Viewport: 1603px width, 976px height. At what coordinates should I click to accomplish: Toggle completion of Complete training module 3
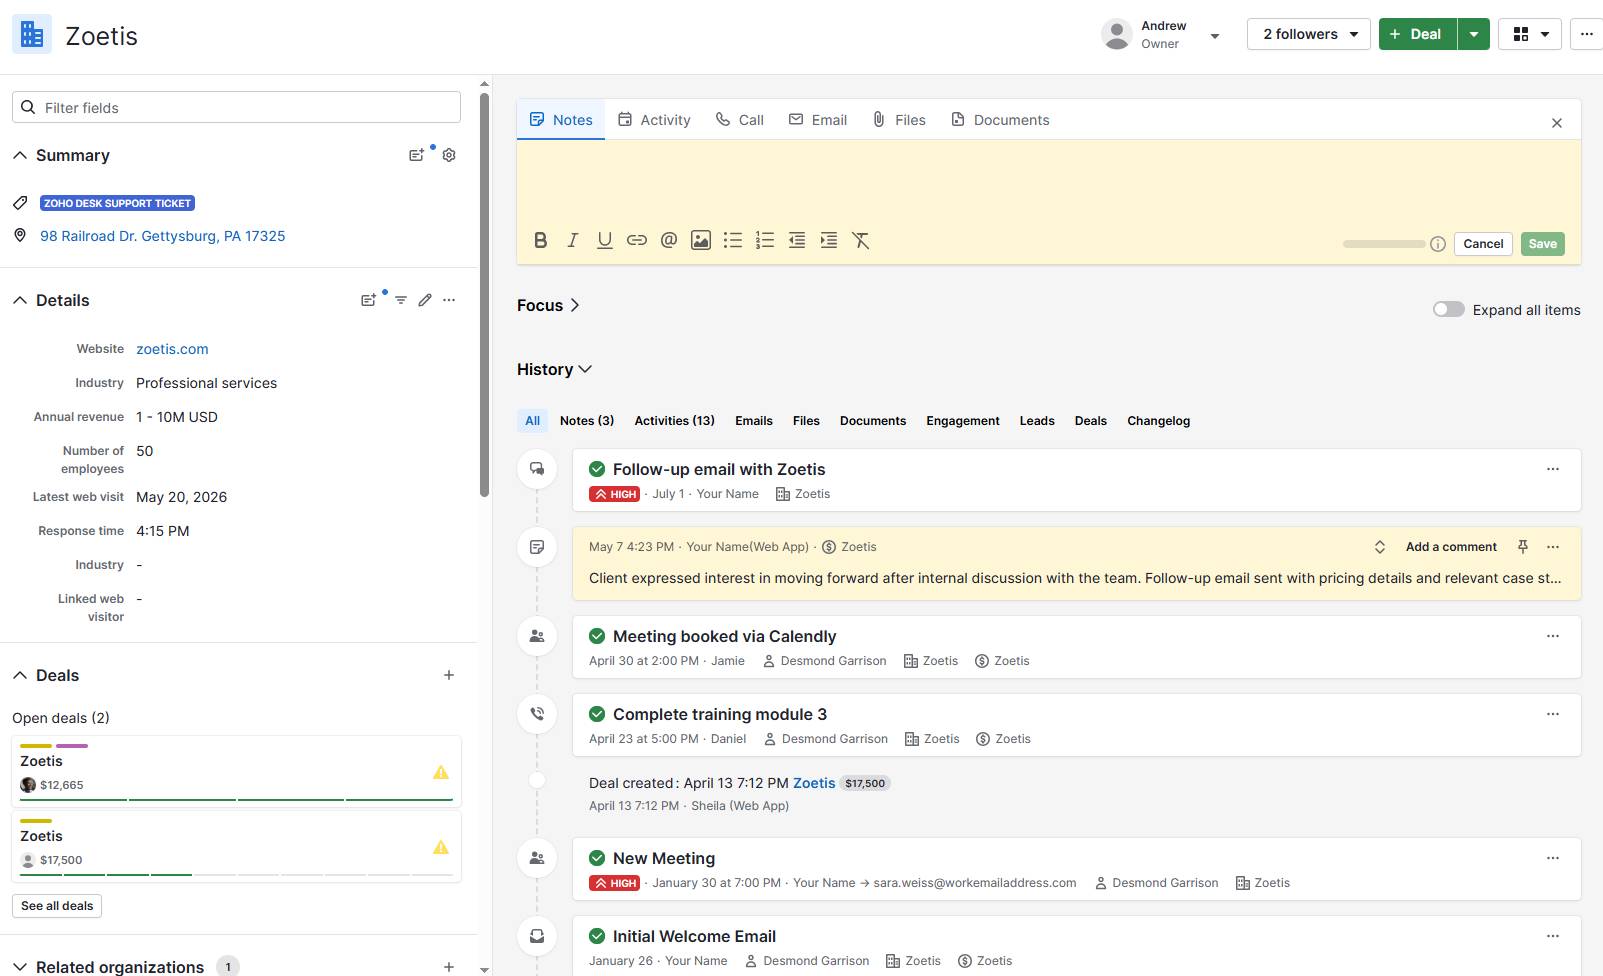[x=597, y=714]
